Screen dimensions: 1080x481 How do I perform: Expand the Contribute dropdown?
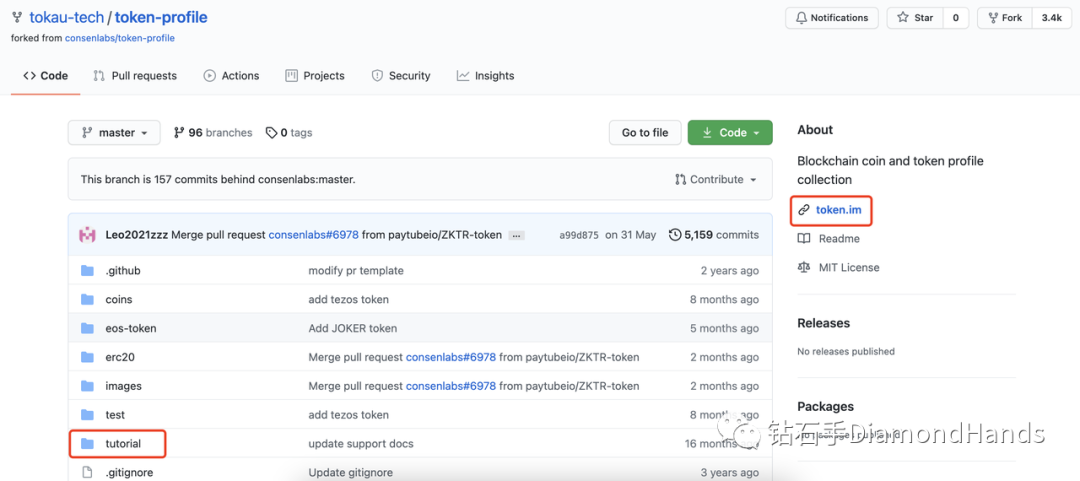[716, 180]
